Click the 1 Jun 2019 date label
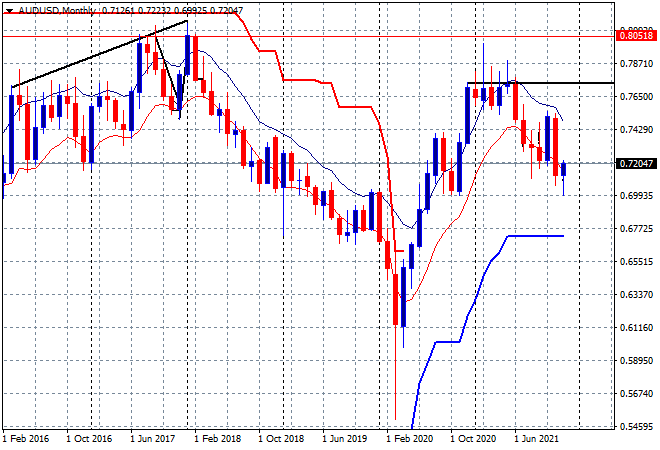Screen dimensions: 660x450 click(345, 439)
